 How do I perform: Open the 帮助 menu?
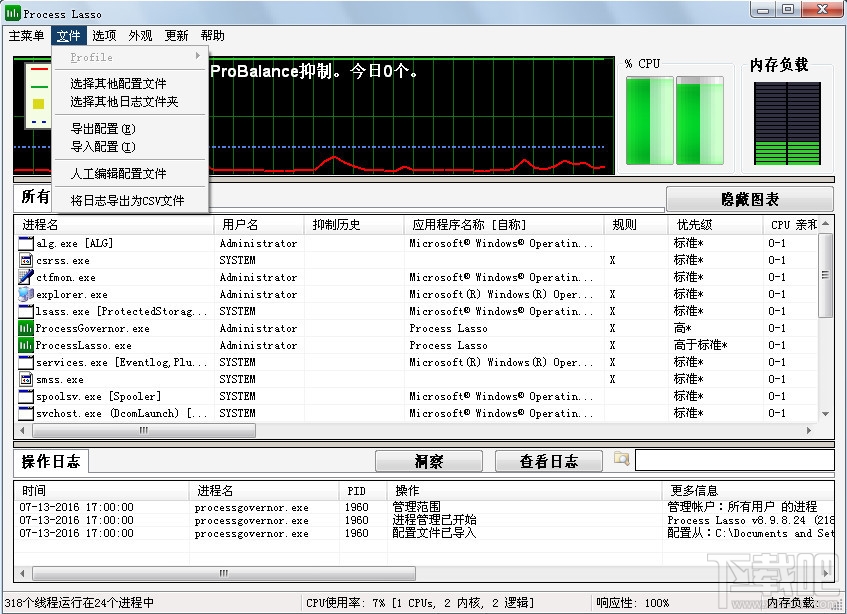212,35
